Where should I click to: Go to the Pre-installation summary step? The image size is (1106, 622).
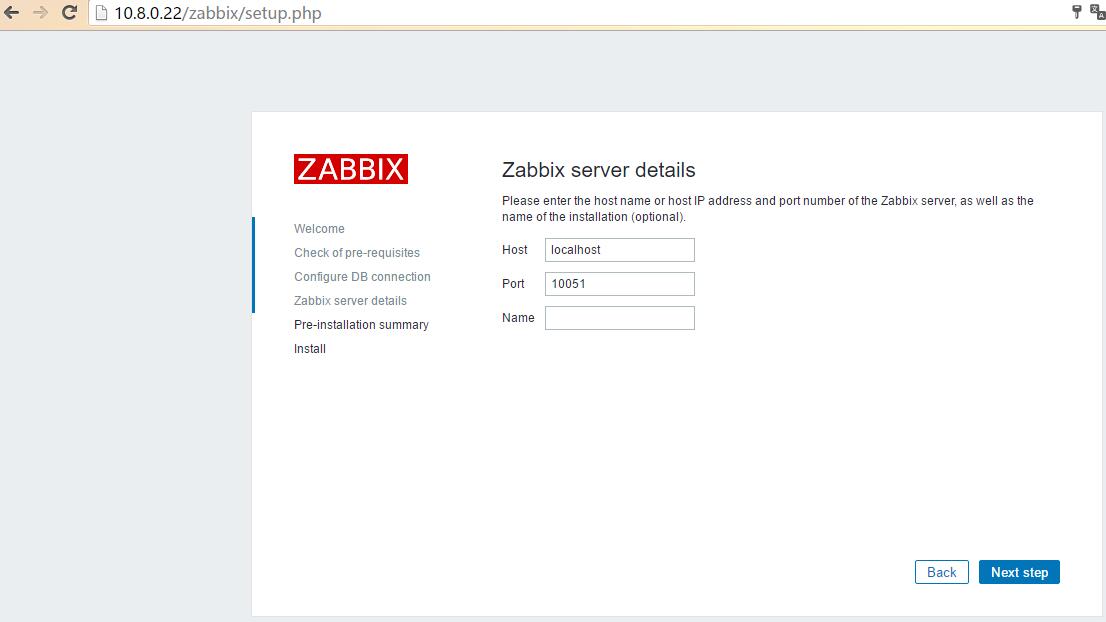(x=361, y=324)
